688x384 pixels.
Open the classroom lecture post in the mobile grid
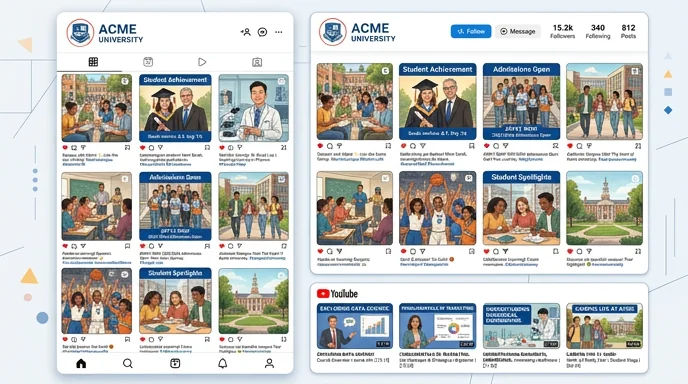click(97, 206)
